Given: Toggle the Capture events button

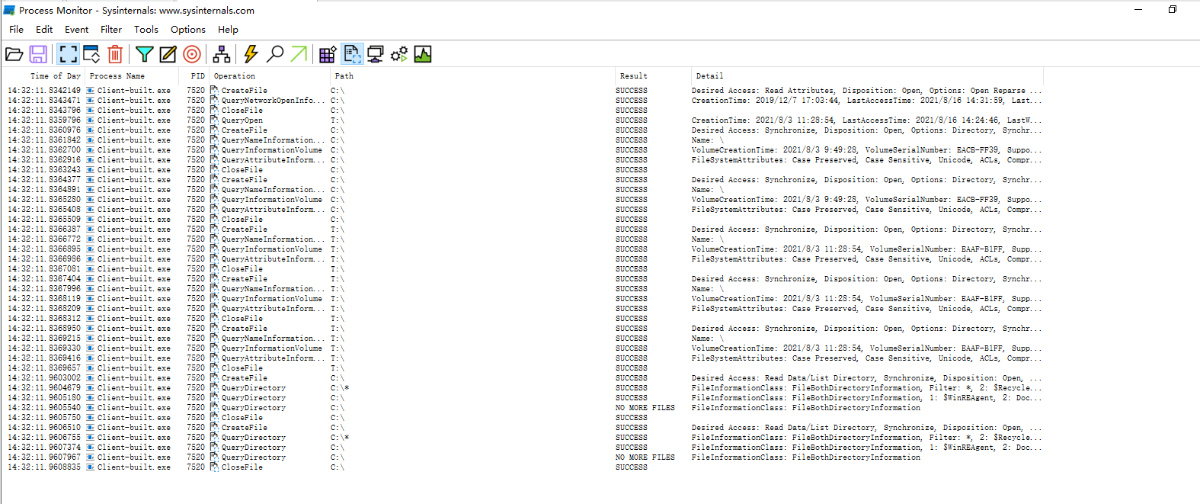Looking at the screenshot, I should point(68,54).
